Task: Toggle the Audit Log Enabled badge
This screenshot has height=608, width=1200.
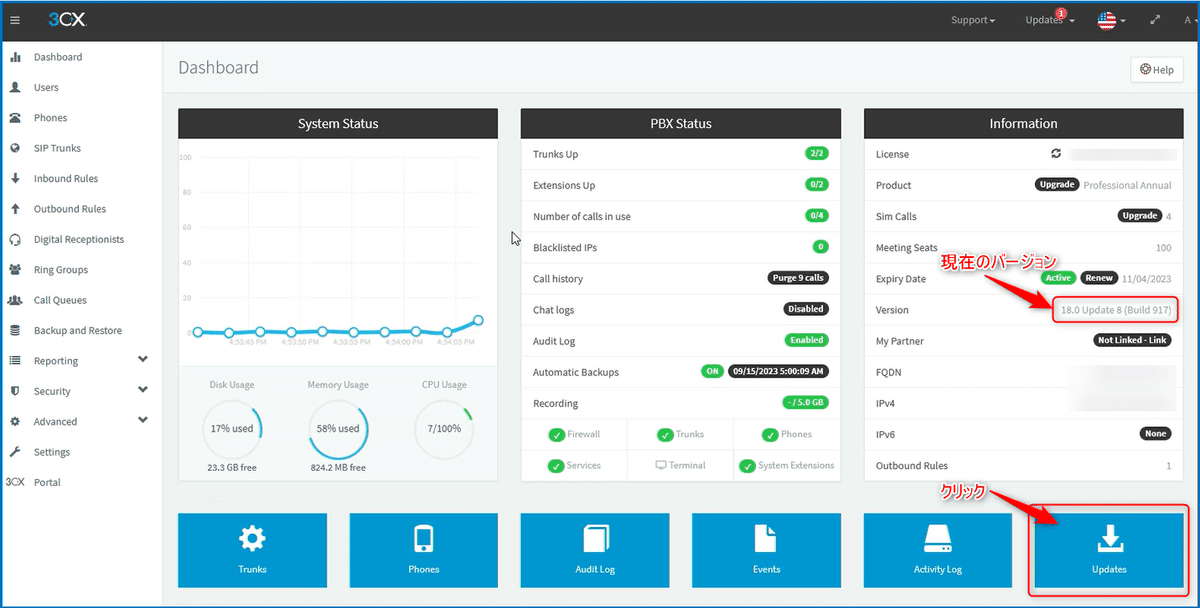Action: 806,340
